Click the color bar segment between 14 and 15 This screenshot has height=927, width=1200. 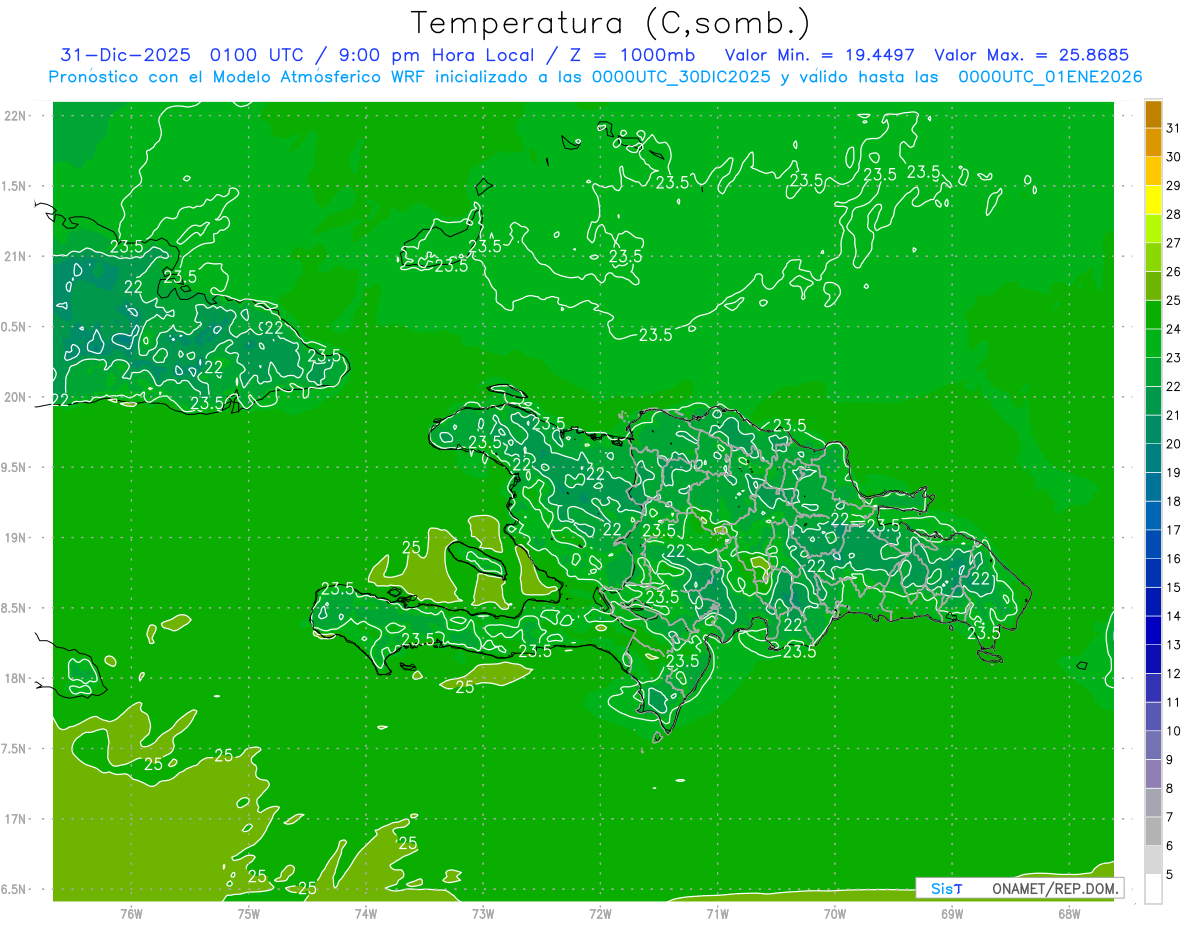[x=1153, y=602]
